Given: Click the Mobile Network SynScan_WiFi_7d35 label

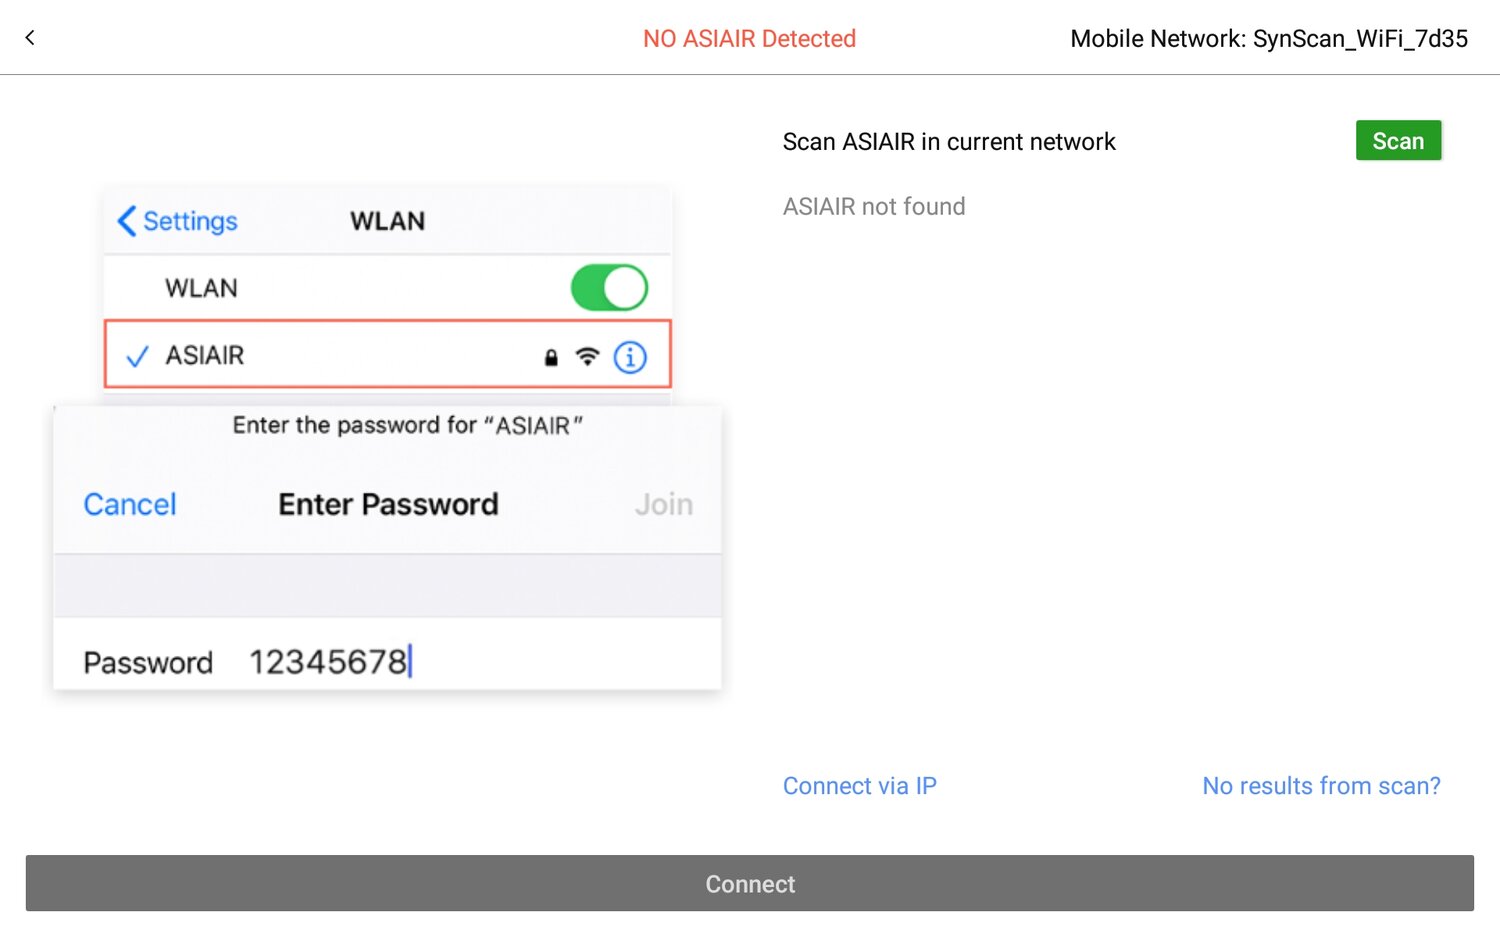Looking at the screenshot, I should (x=1268, y=39).
